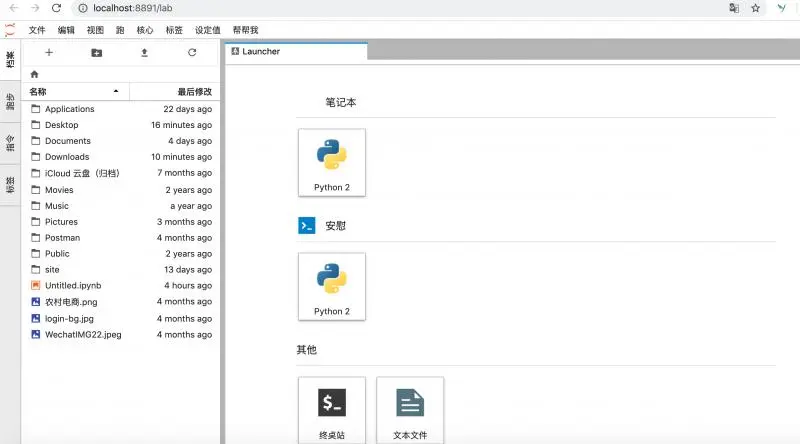Select the Public folder
Screen dimensions: 800x444
pos(121,253)
